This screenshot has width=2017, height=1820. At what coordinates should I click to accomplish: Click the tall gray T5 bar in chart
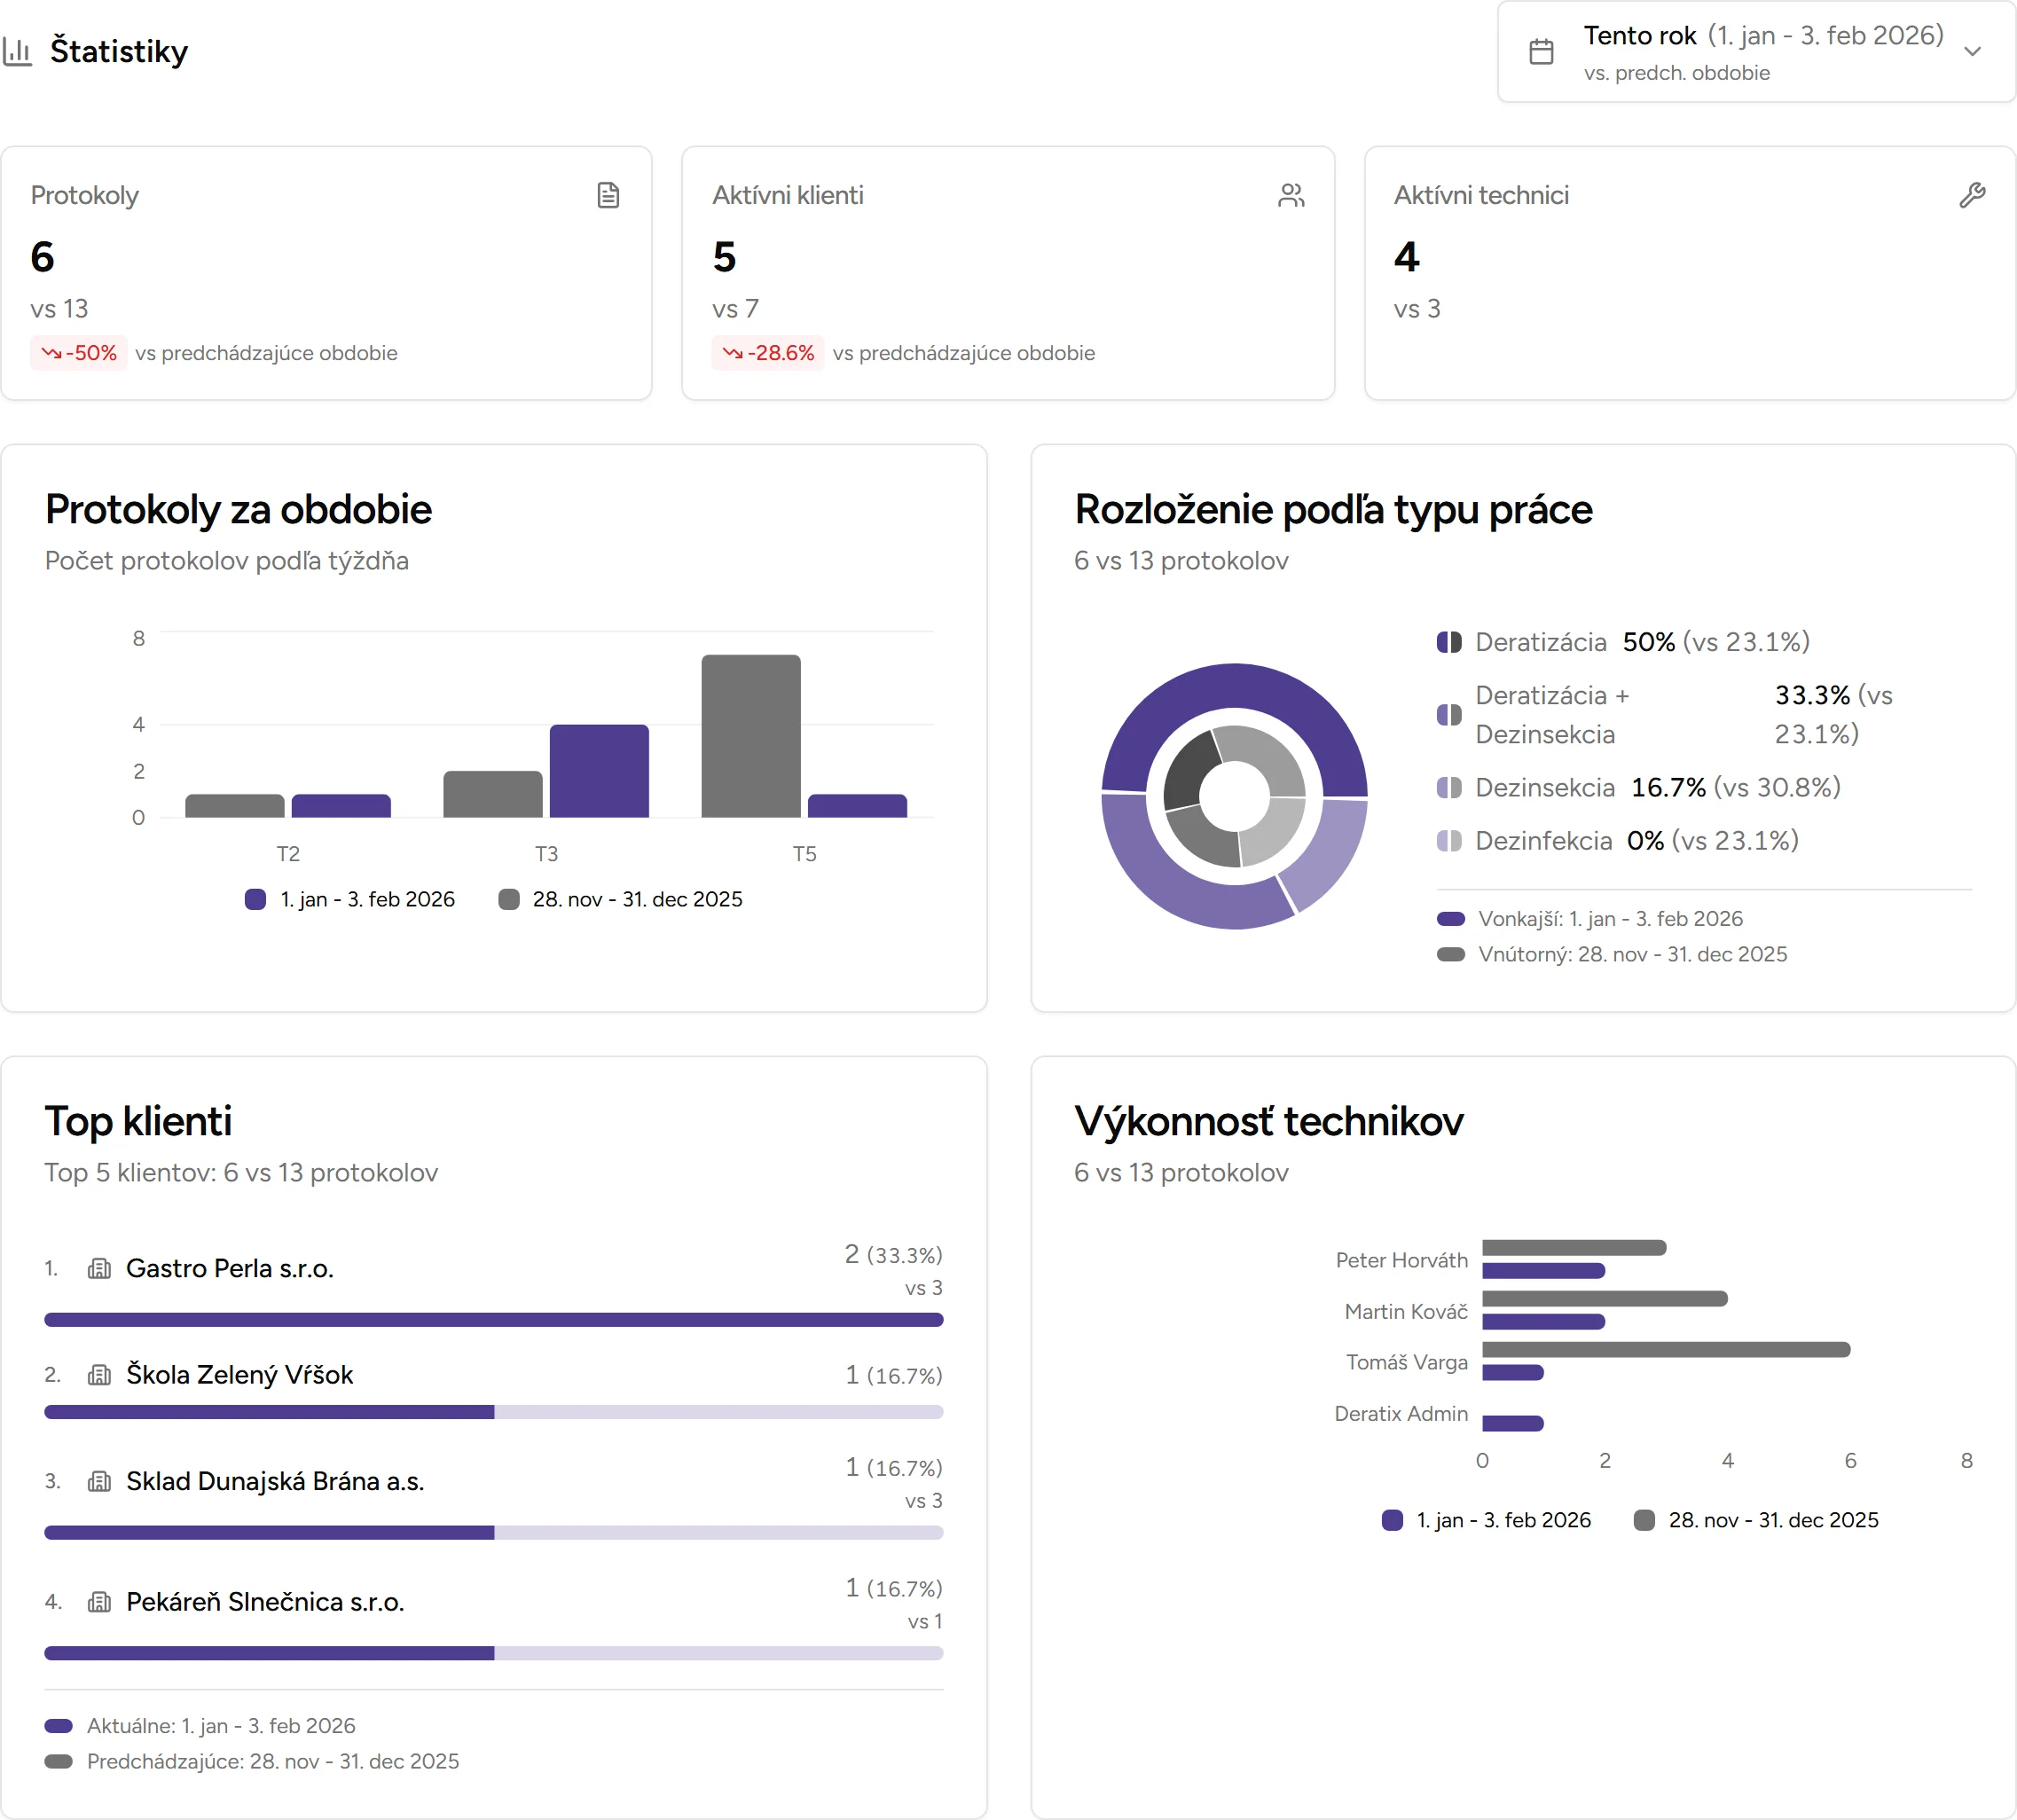tap(751, 735)
